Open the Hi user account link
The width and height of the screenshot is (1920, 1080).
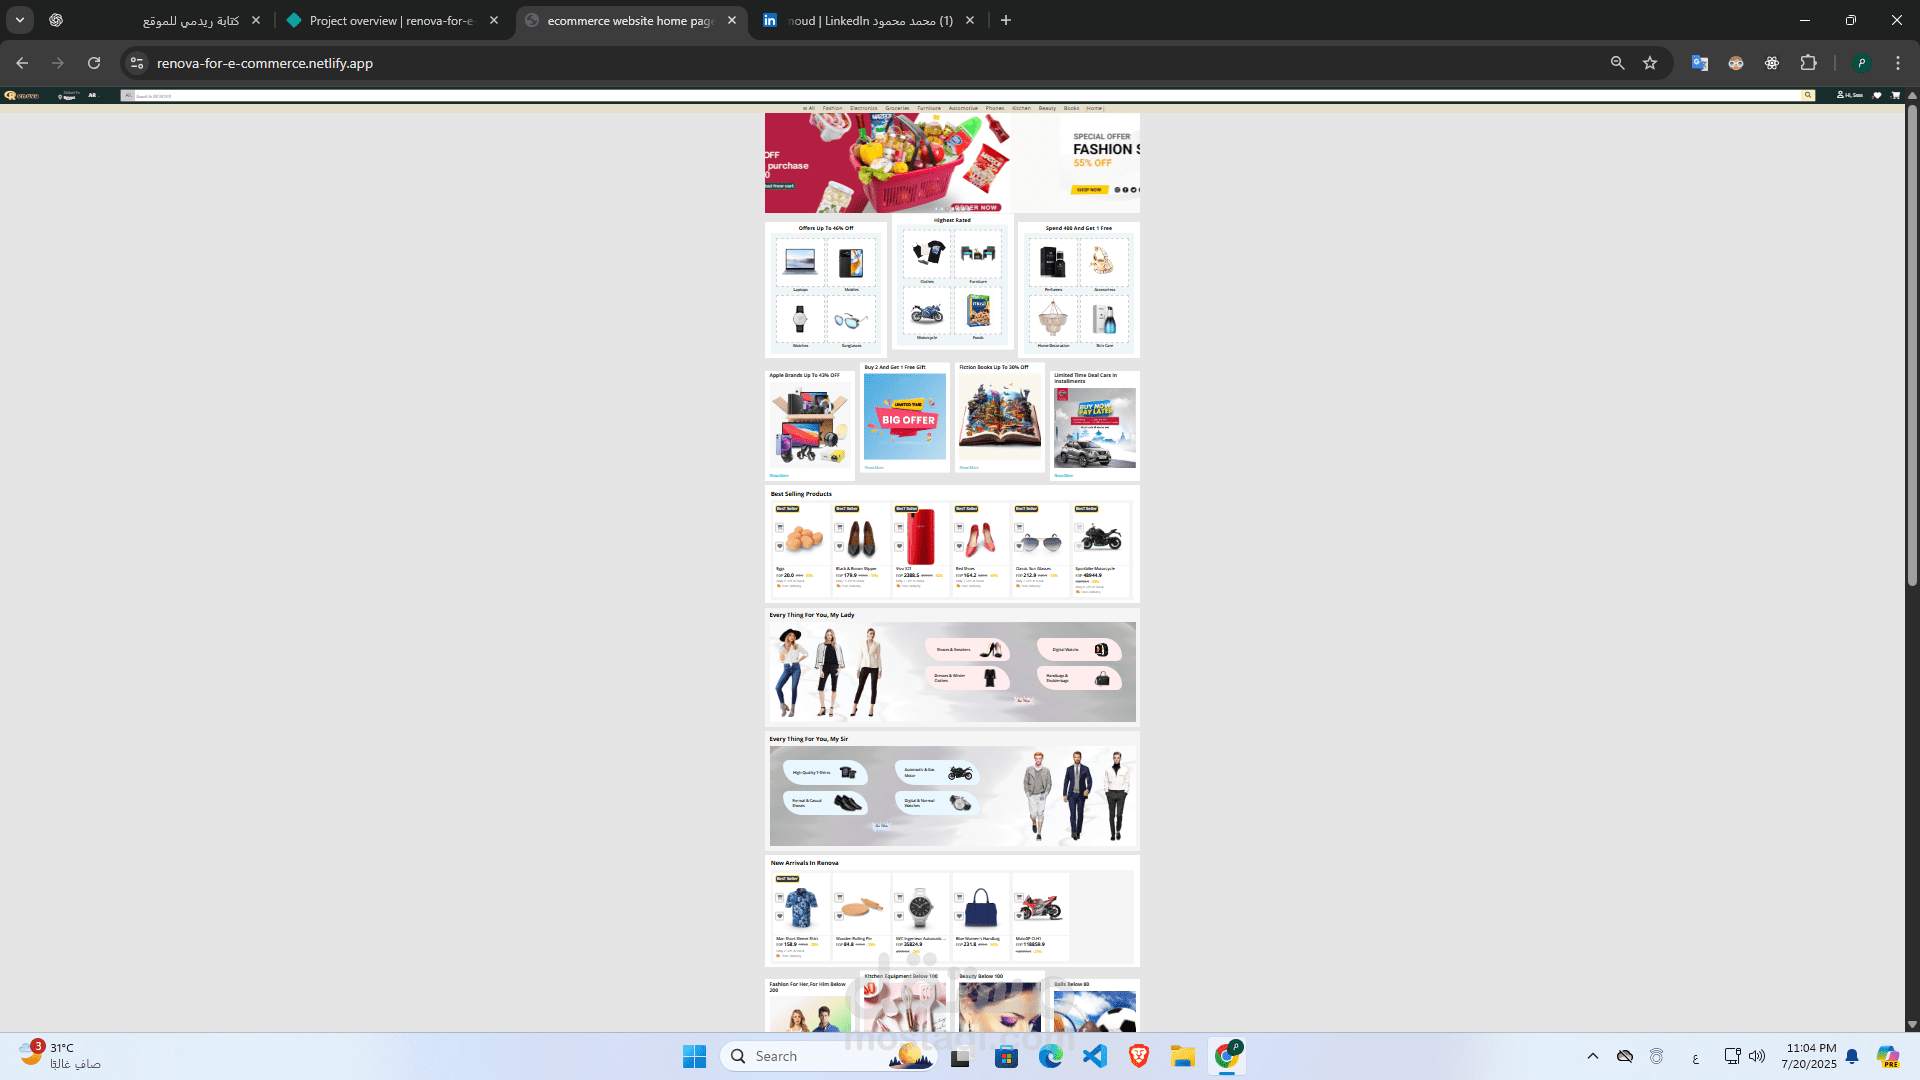1850,96
